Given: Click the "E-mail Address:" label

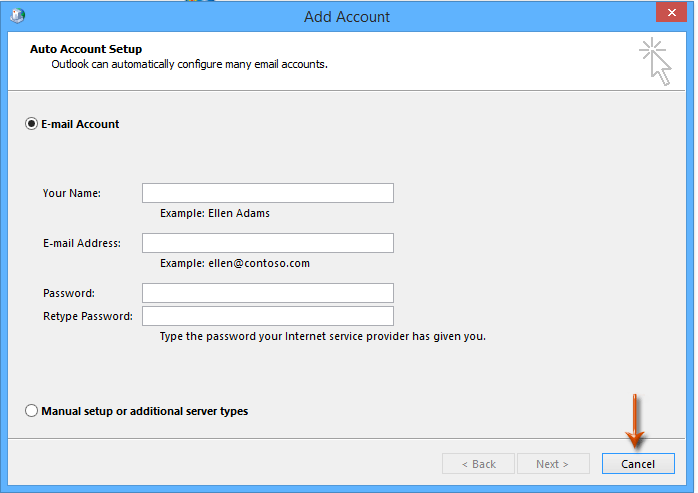Looking at the screenshot, I should [x=82, y=243].
